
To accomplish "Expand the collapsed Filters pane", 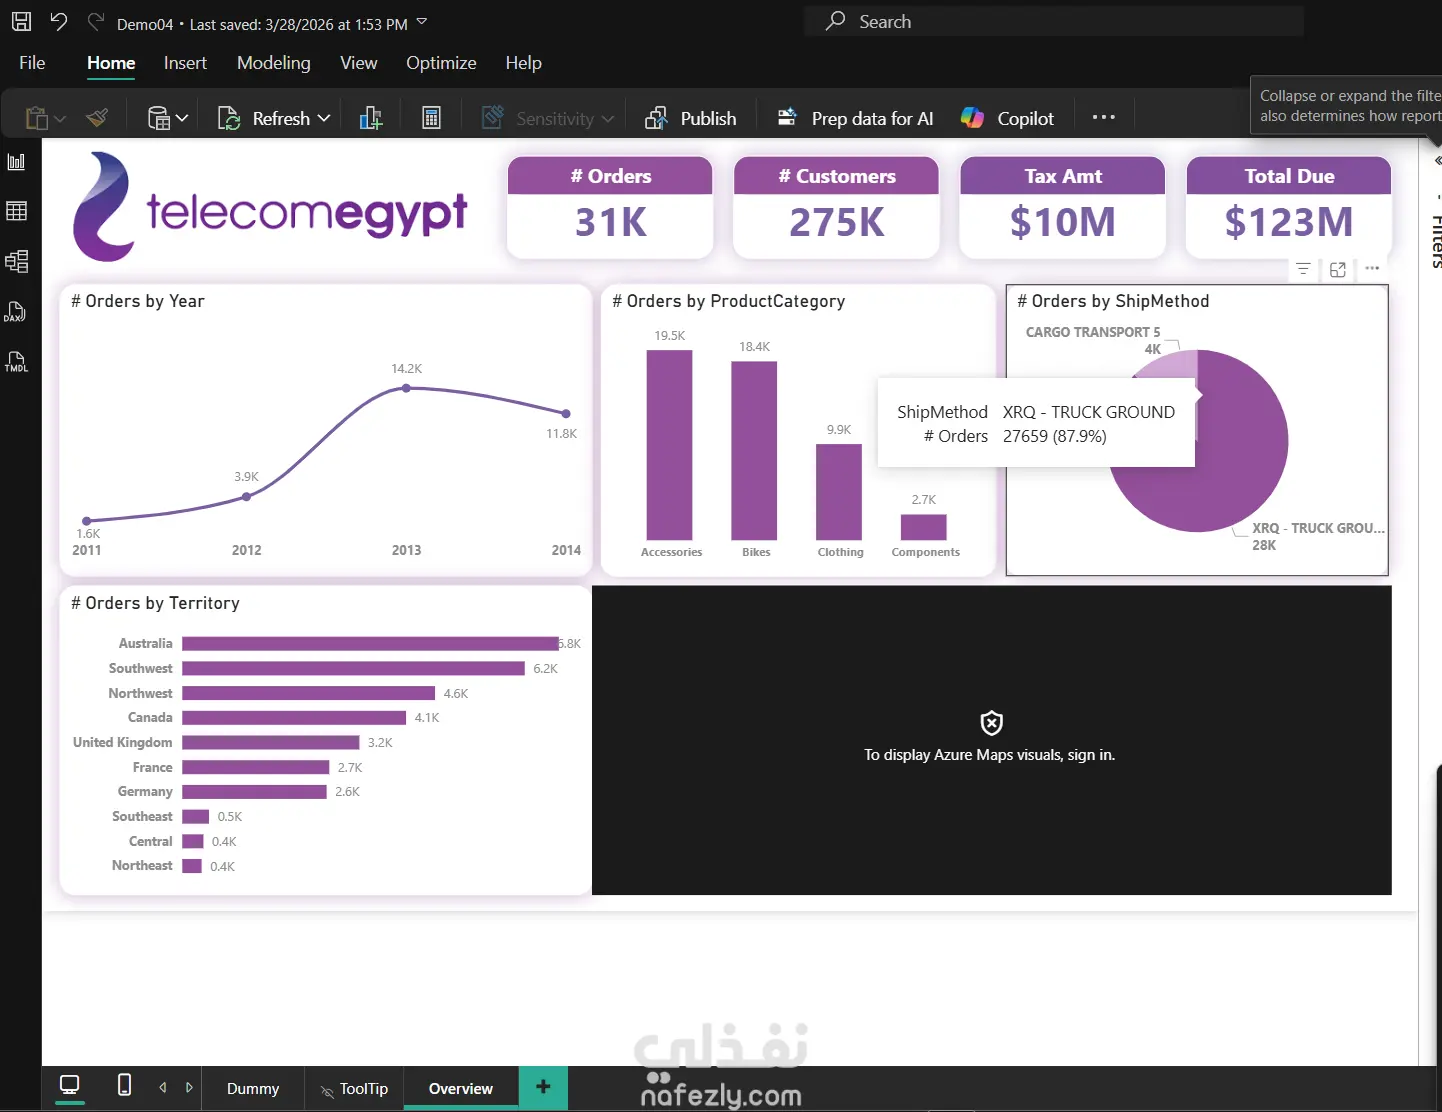I will click(x=1437, y=161).
